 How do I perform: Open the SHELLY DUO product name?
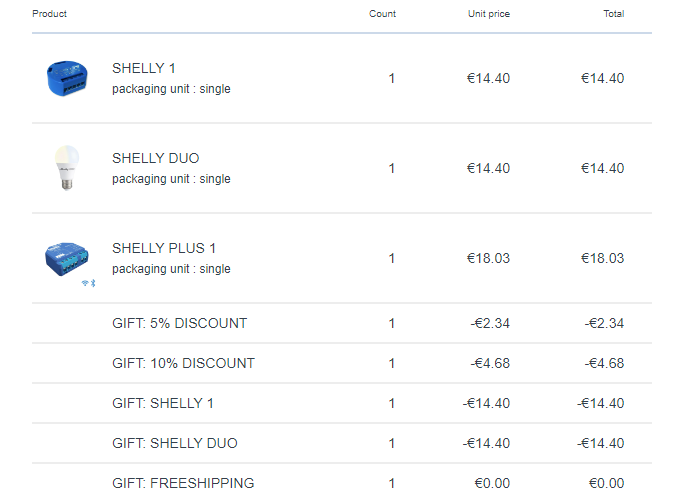click(x=156, y=158)
